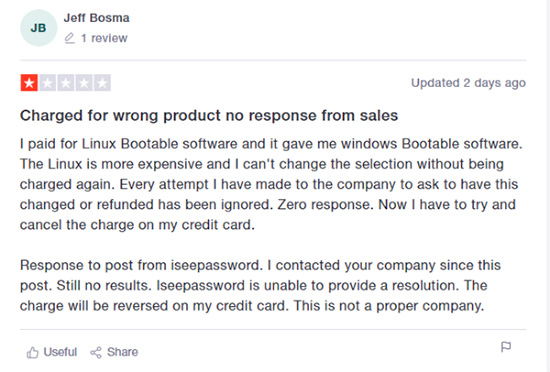Click the 'Updated 2 days ago' timestamp

pyautogui.click(x=468, y=83)
